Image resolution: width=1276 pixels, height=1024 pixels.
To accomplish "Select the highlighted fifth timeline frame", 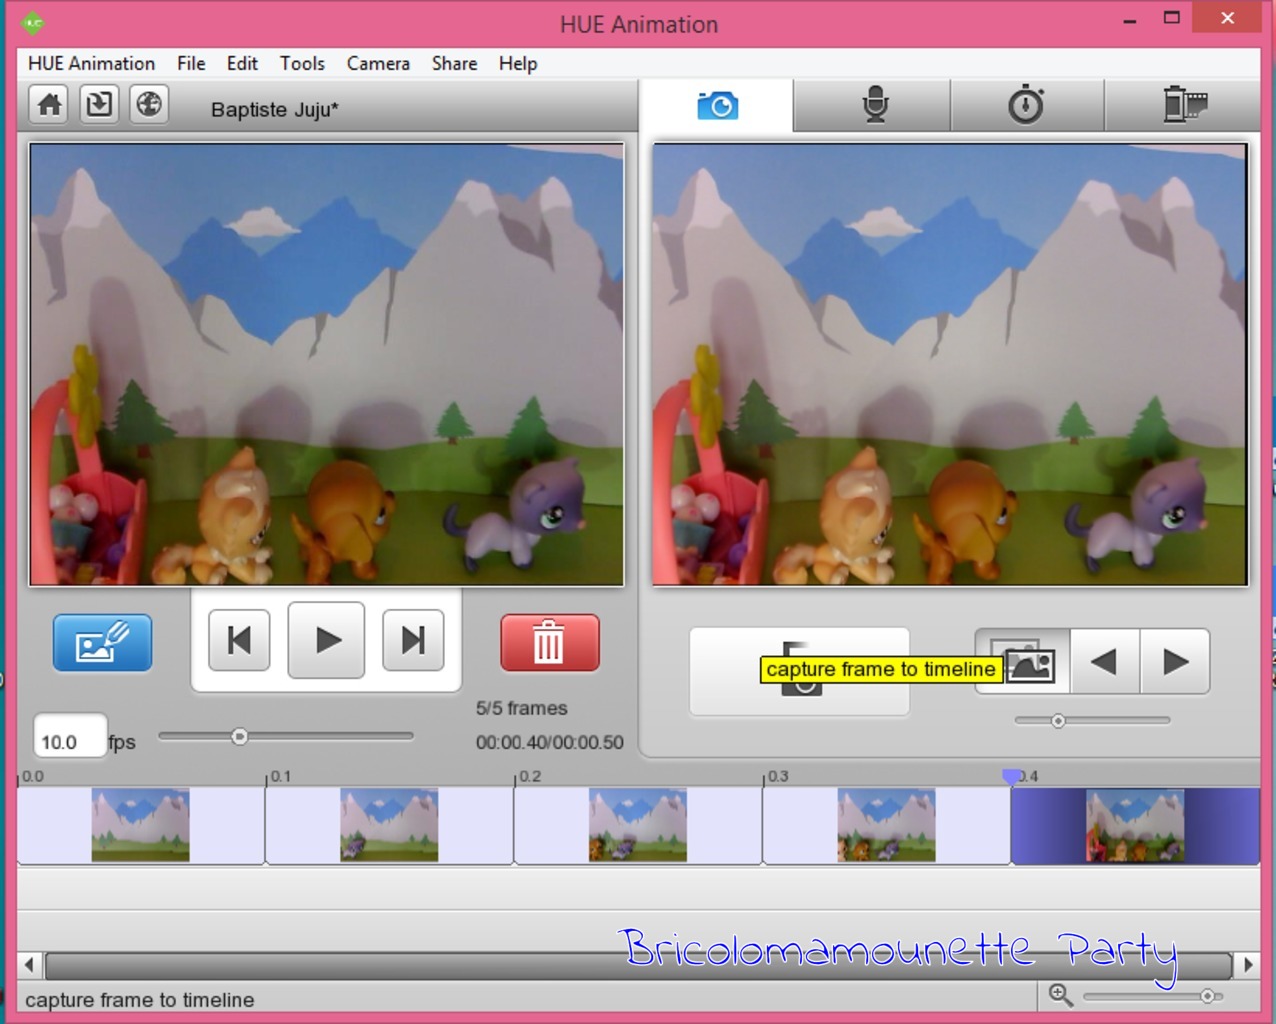I will point(1135,825).
